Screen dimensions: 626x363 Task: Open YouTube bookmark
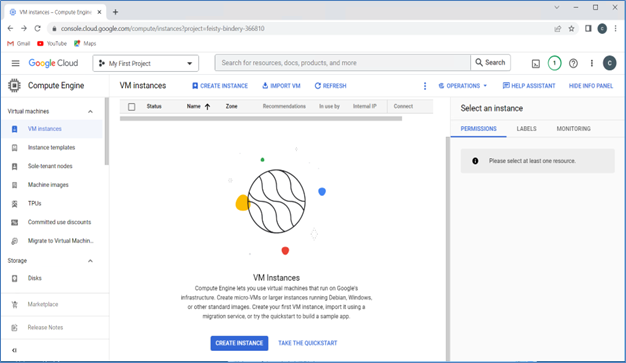pos(52,44)
